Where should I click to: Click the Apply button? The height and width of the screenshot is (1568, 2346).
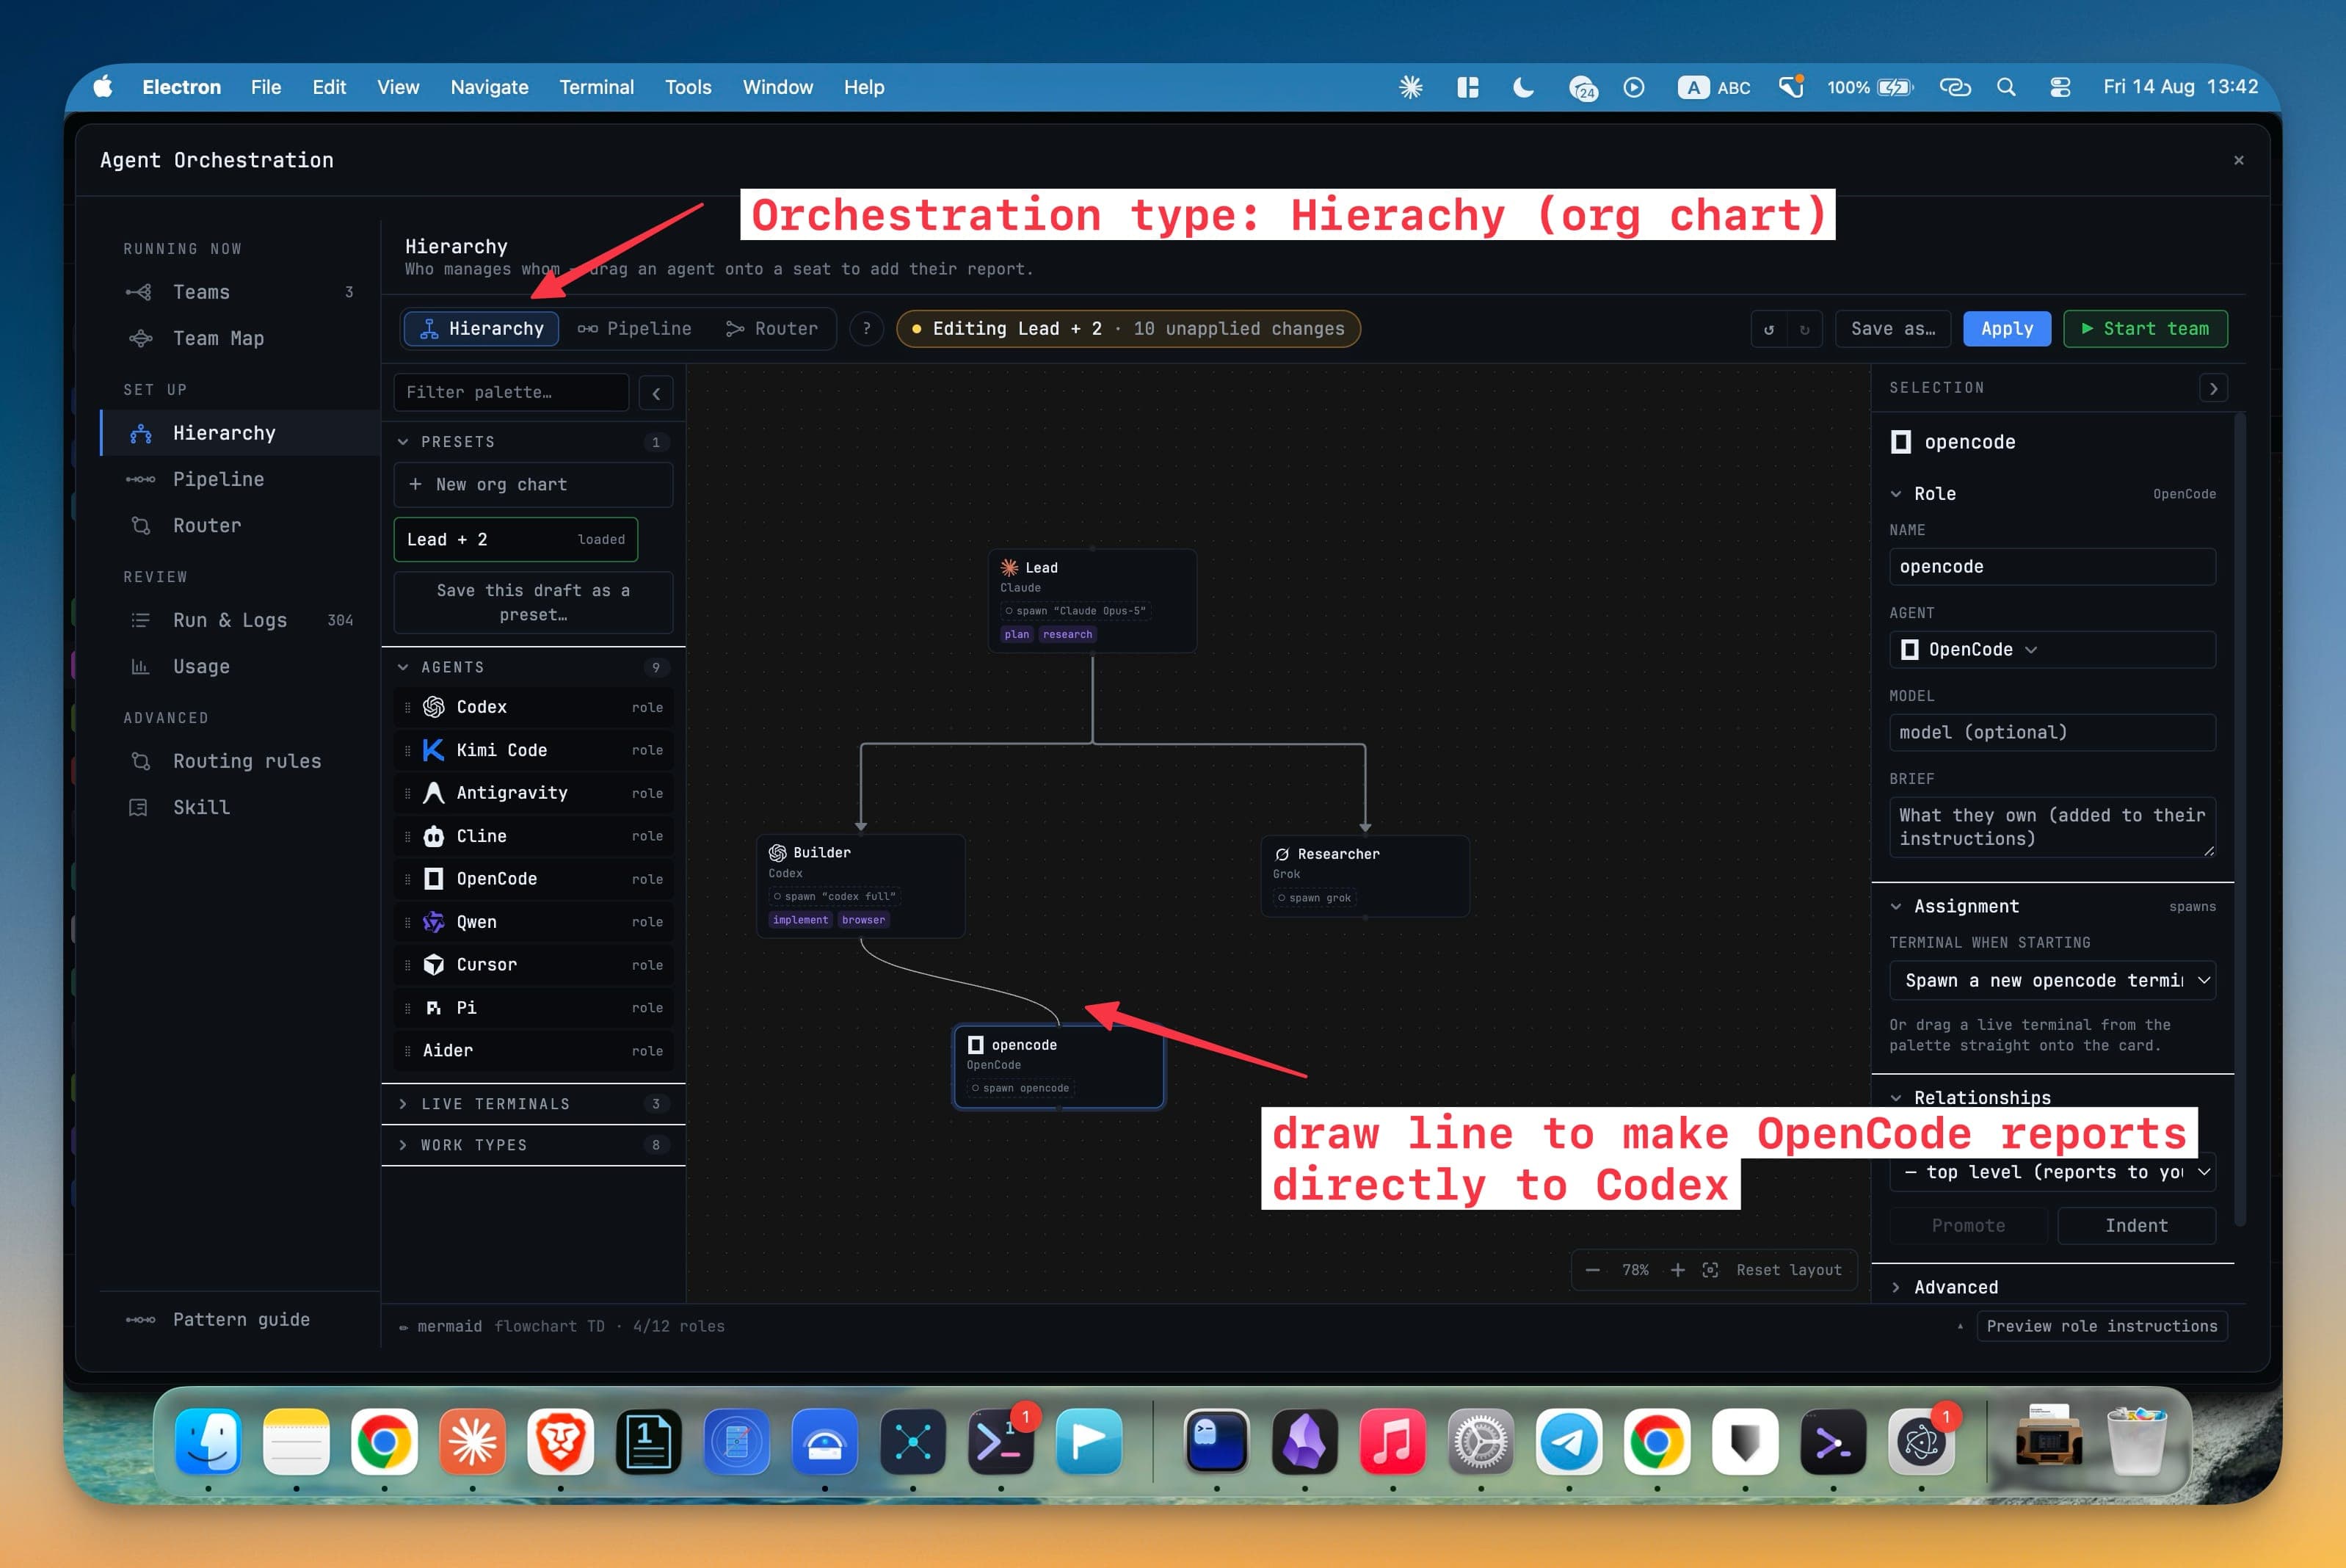tap(2007, 329)
